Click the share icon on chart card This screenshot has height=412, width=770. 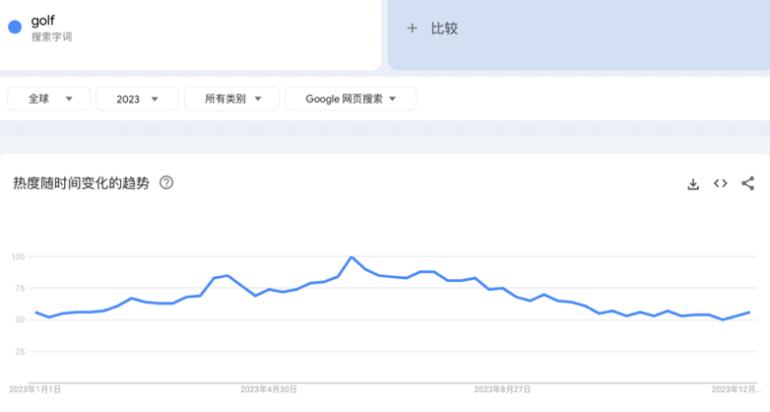pyautogui.click(x=748, y=184)
